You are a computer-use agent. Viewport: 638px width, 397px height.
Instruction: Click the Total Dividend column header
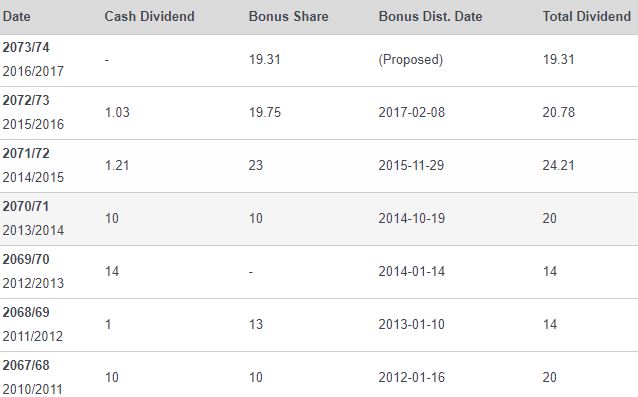[x=587, y=16]
